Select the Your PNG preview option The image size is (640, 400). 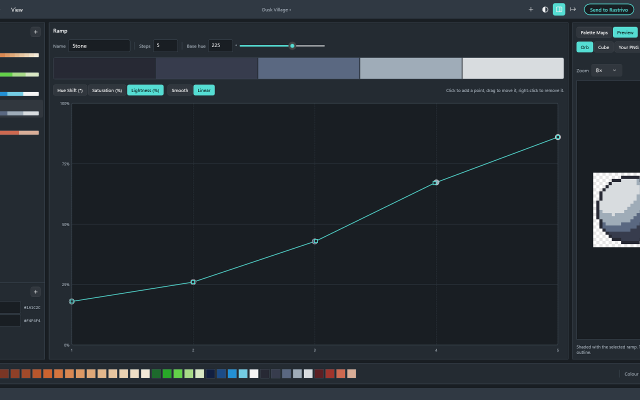coord(628,47)
